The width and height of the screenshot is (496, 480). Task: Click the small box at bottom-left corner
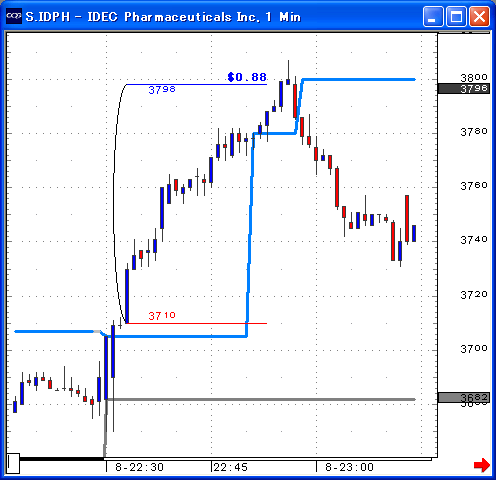tap(13, 463)
